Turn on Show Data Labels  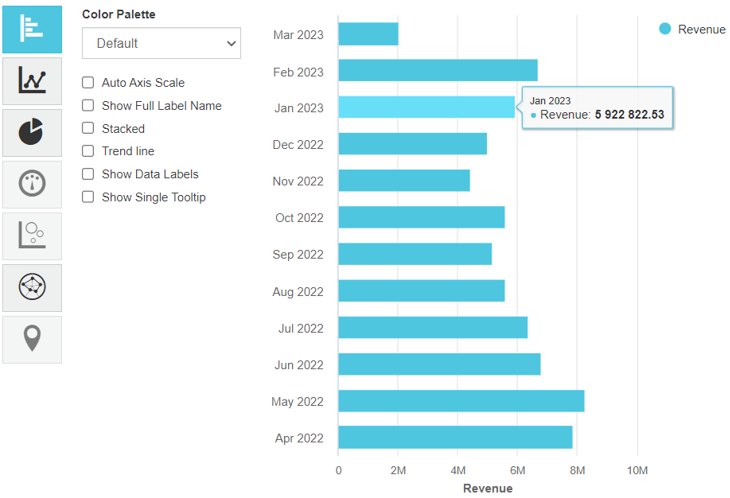click(88, 174)
